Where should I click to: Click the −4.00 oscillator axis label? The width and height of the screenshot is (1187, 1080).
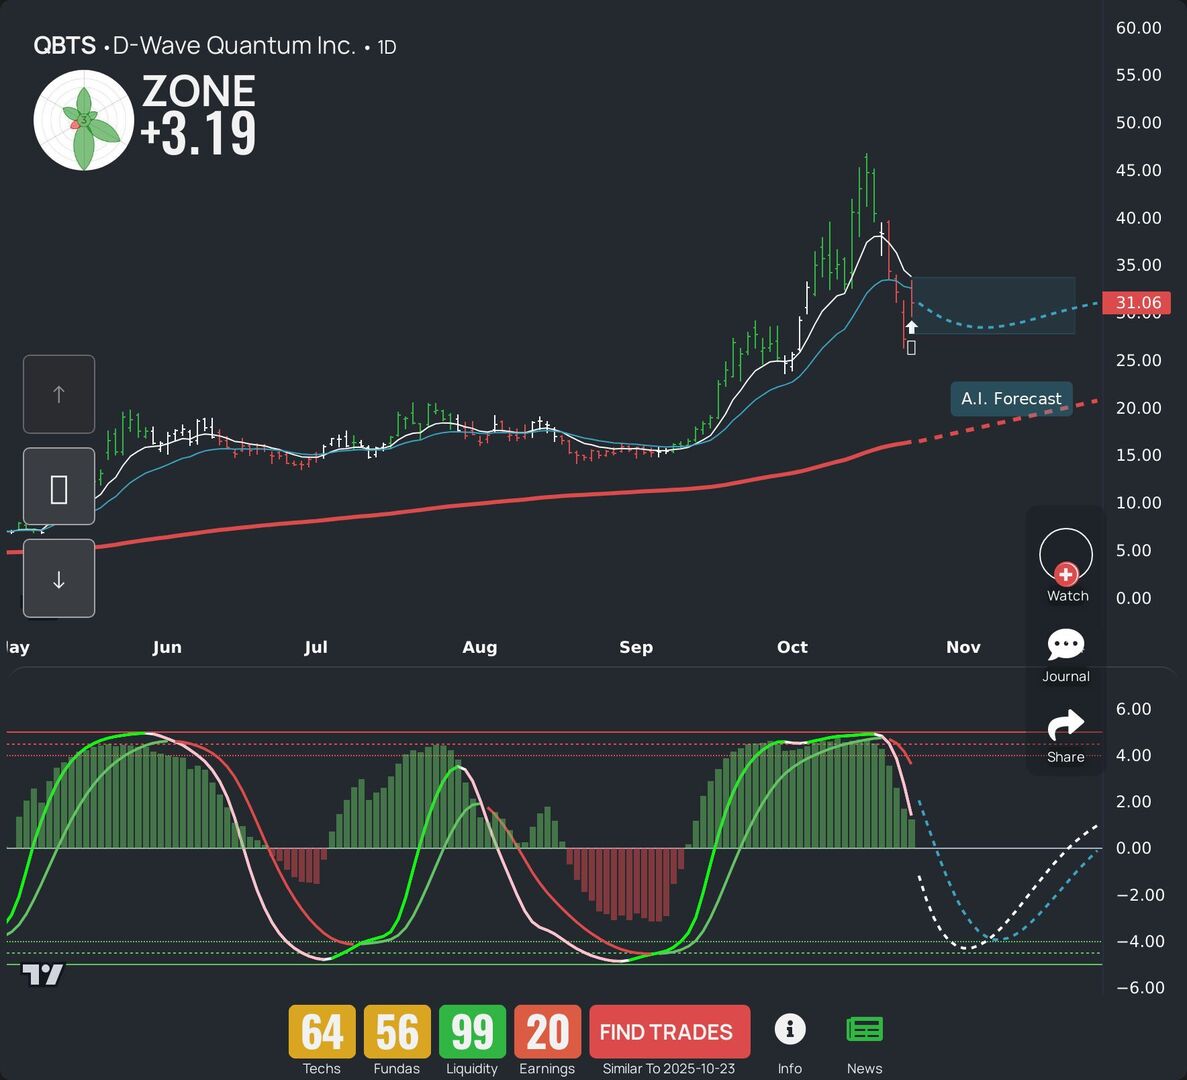coord(1140,941)
